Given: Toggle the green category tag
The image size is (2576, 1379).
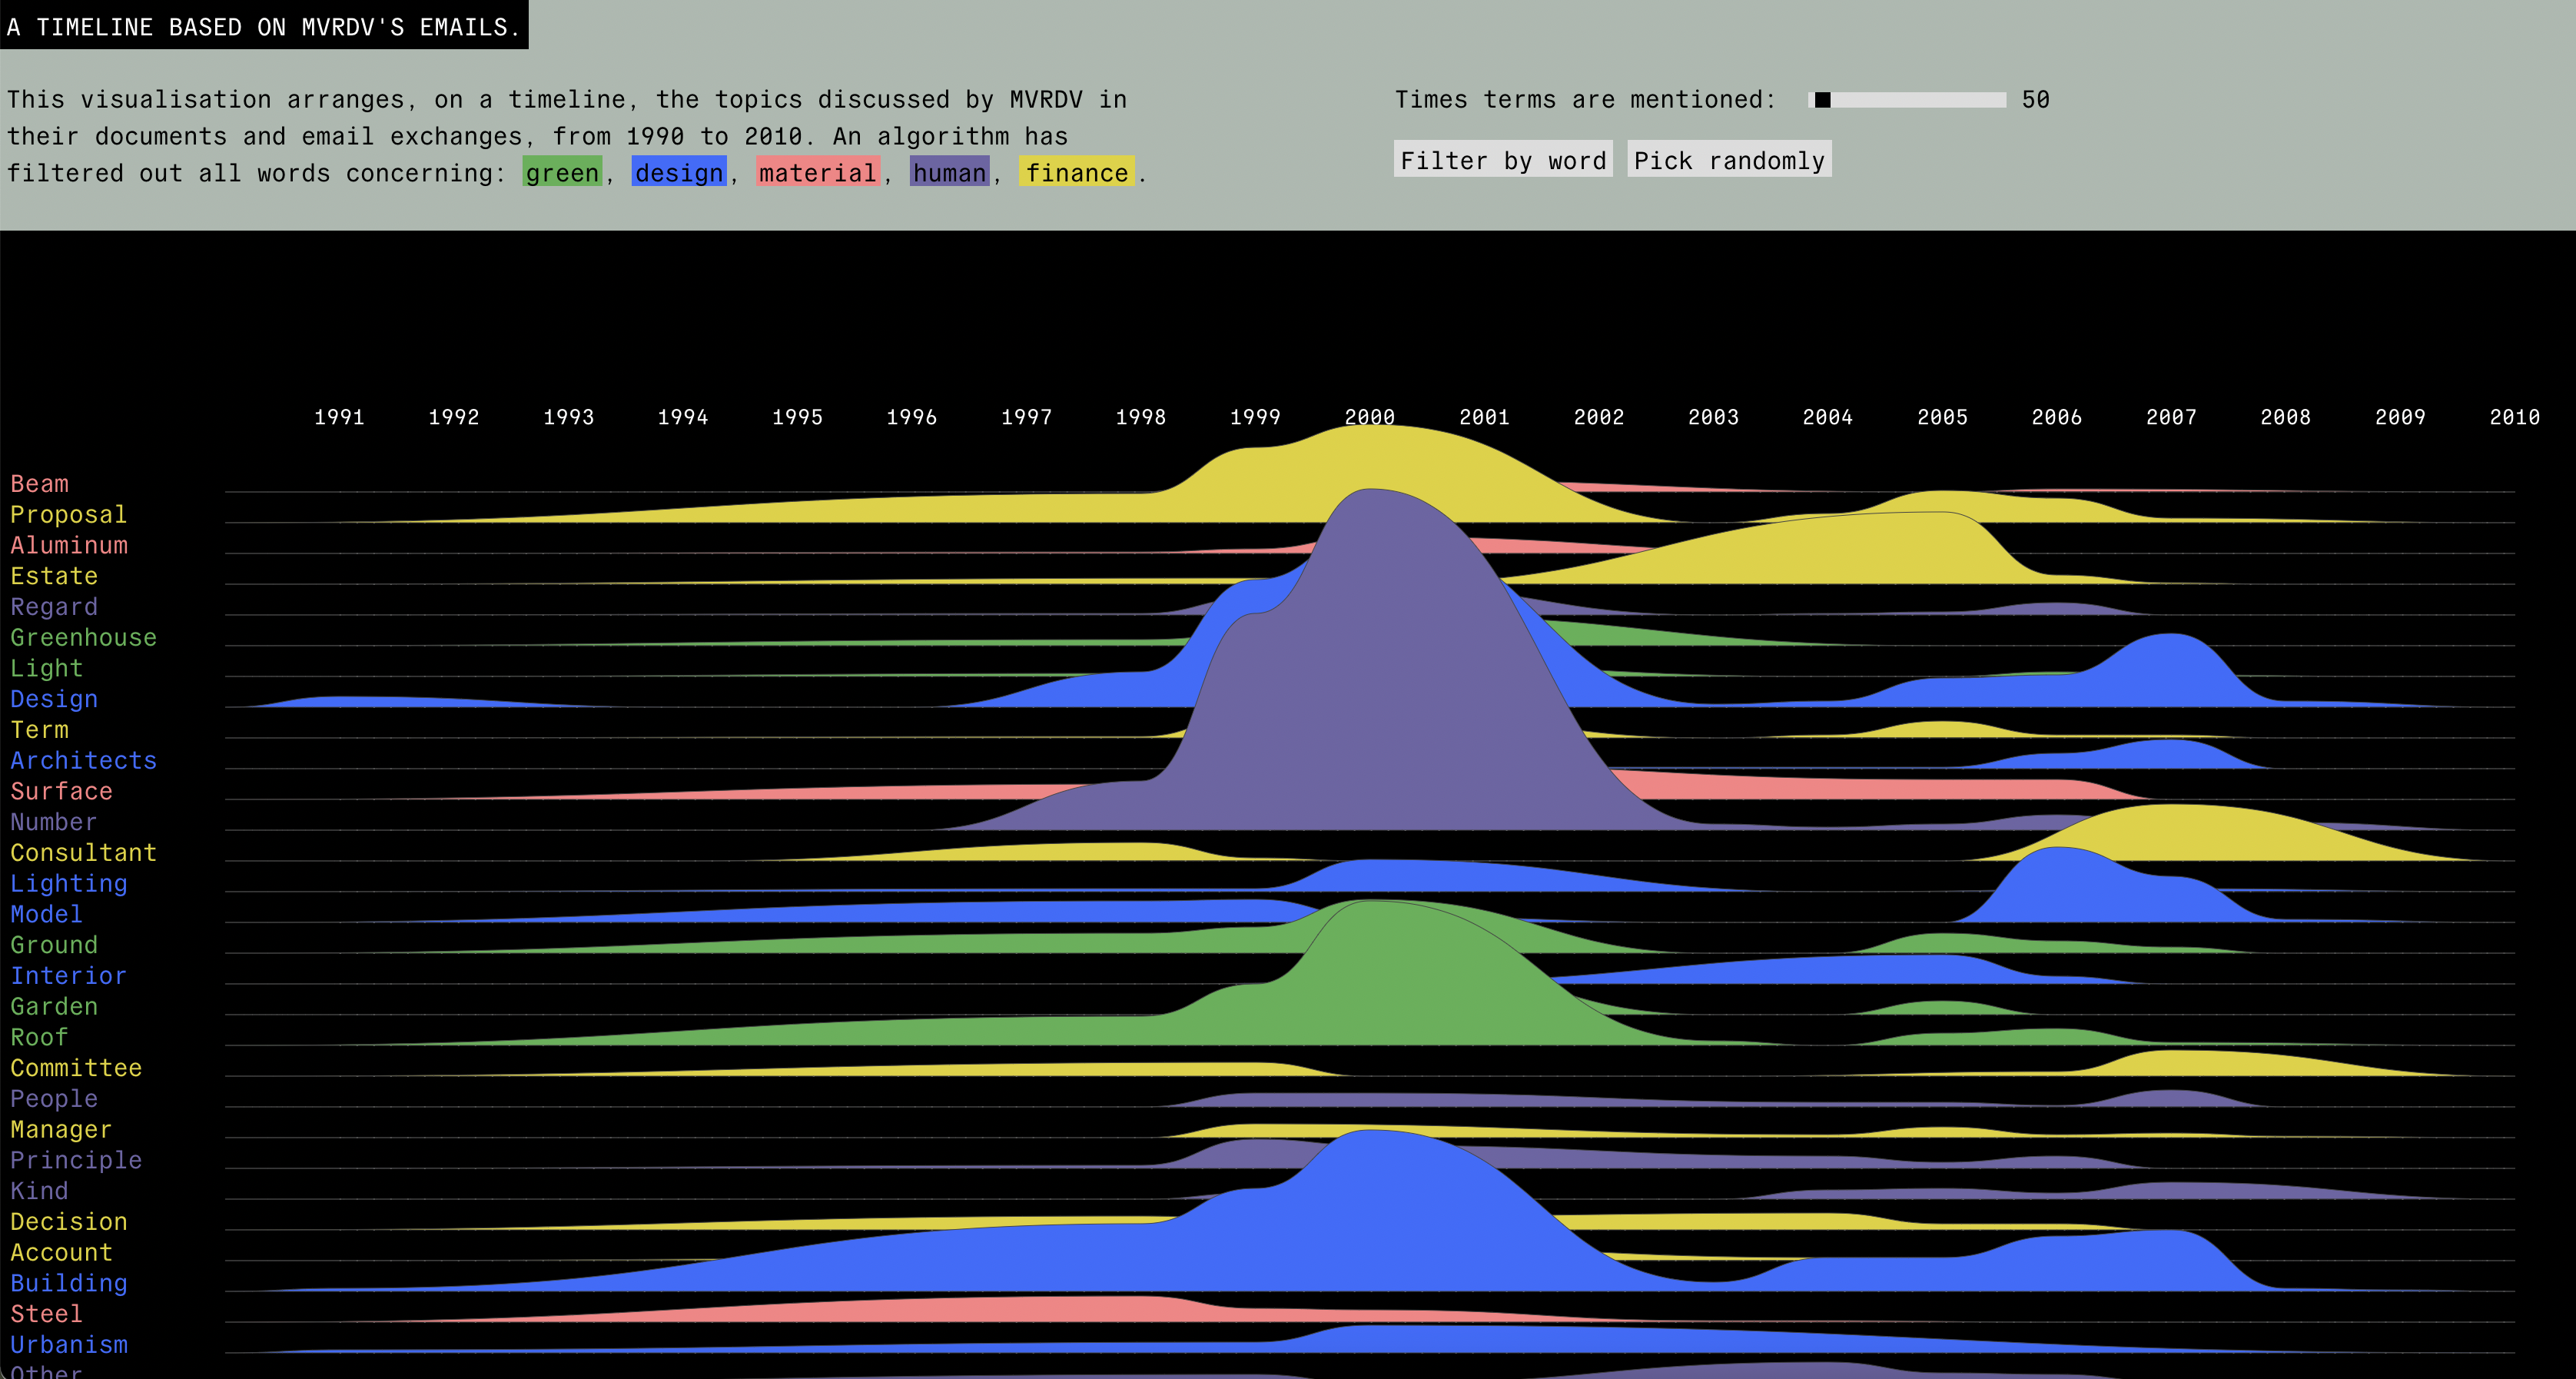Looking at the screenshot, I should pyautogui.click(x=562, y=173).
